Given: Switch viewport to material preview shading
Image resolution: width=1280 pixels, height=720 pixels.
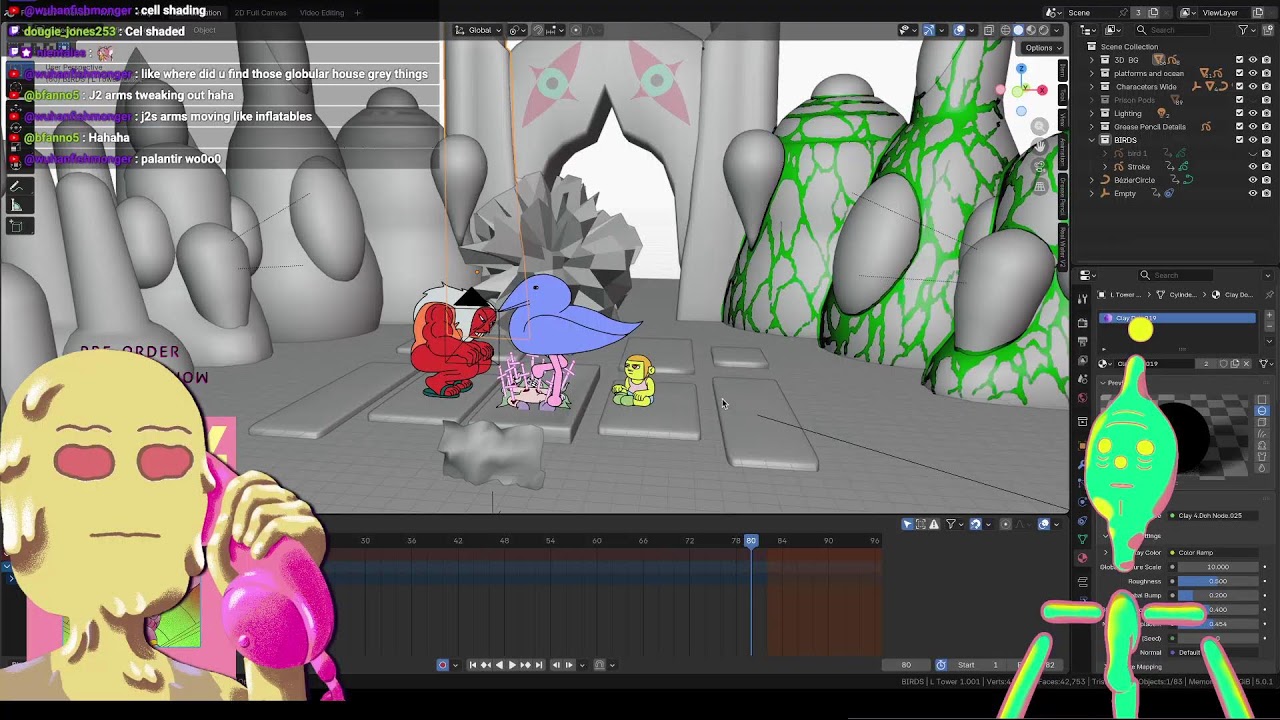Looking at the screenshot, I should (1031, 30).
